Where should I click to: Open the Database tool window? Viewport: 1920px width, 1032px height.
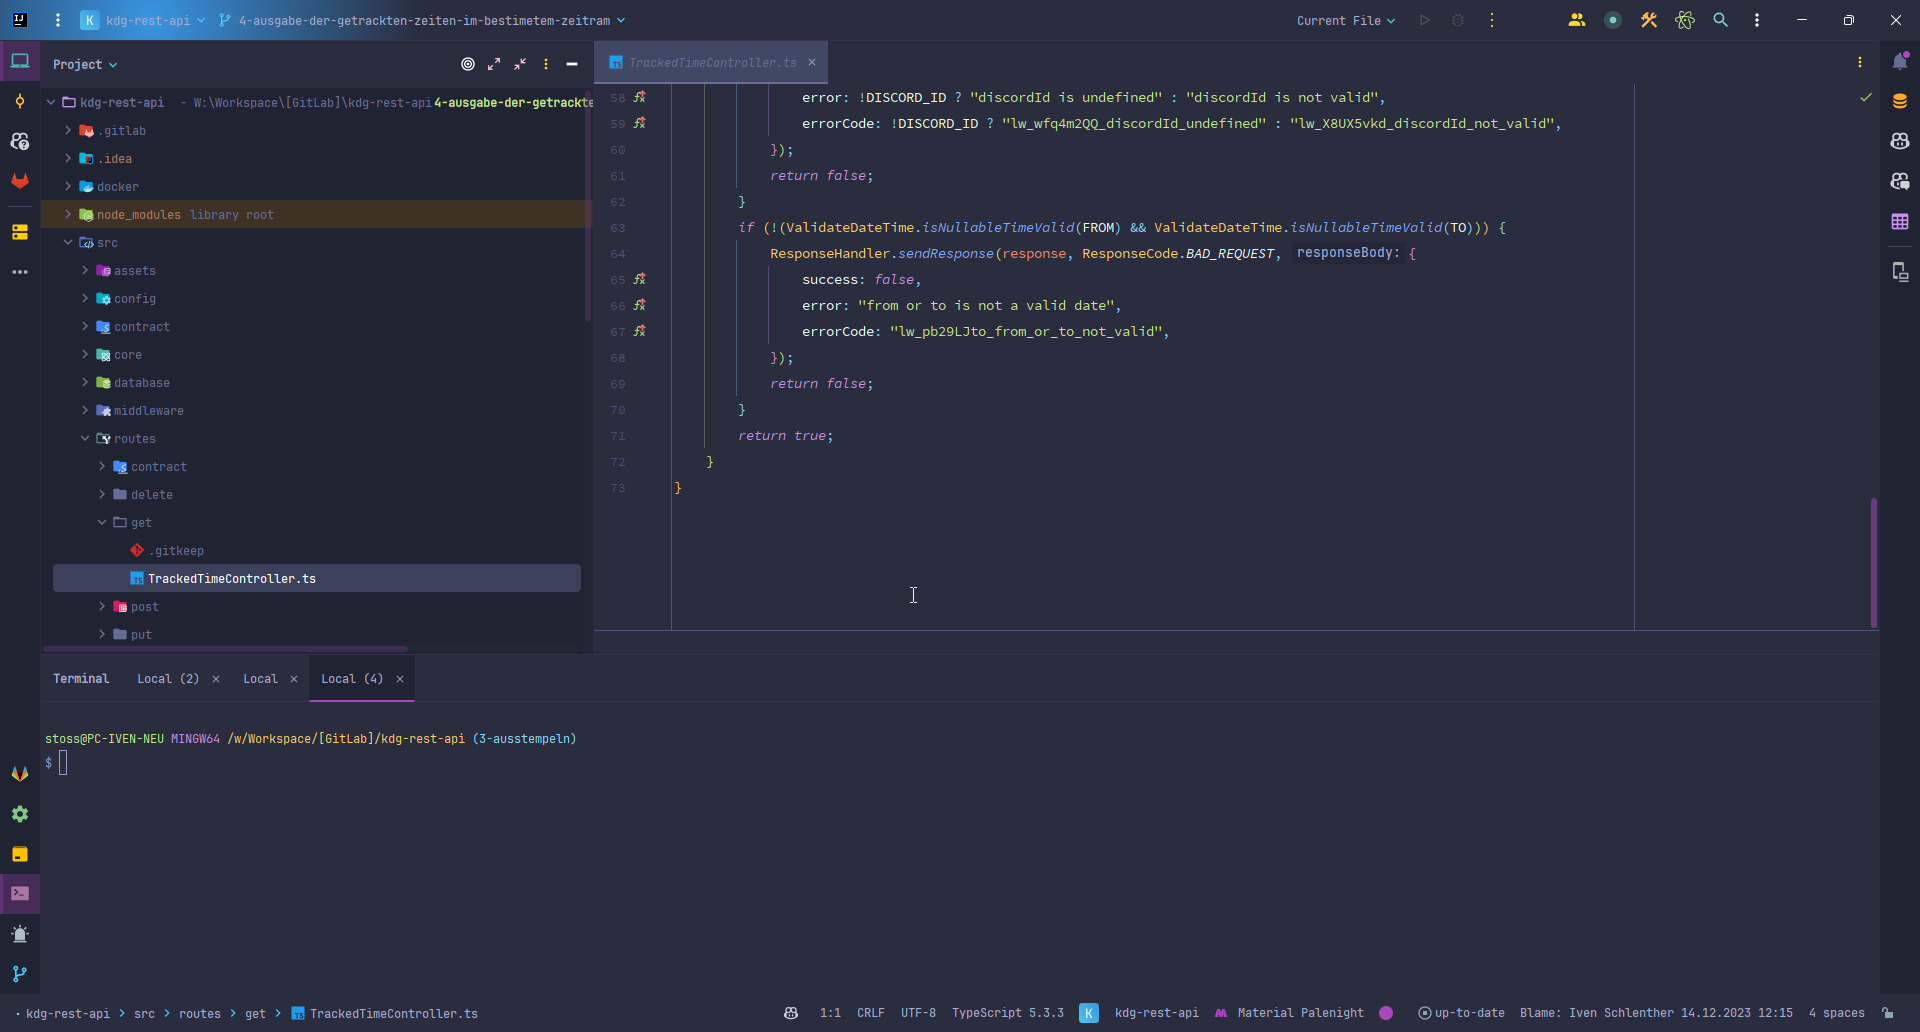[x=1900, y=101]
